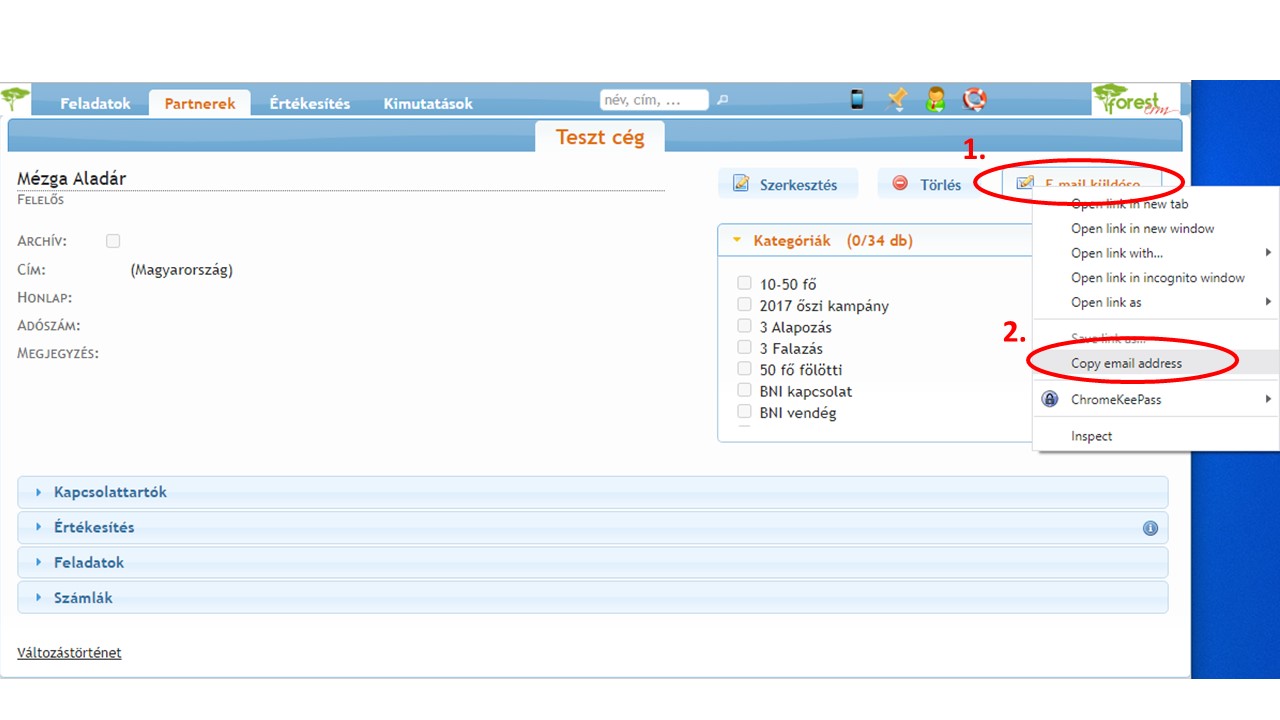Click the mobile phone icon

tap(857, 99)
